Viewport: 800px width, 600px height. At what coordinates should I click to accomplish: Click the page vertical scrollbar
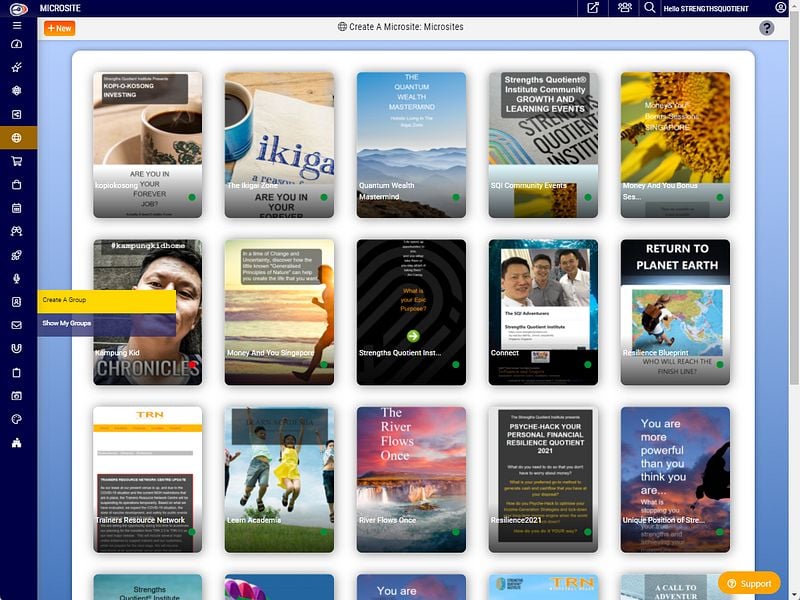point(794,196)
